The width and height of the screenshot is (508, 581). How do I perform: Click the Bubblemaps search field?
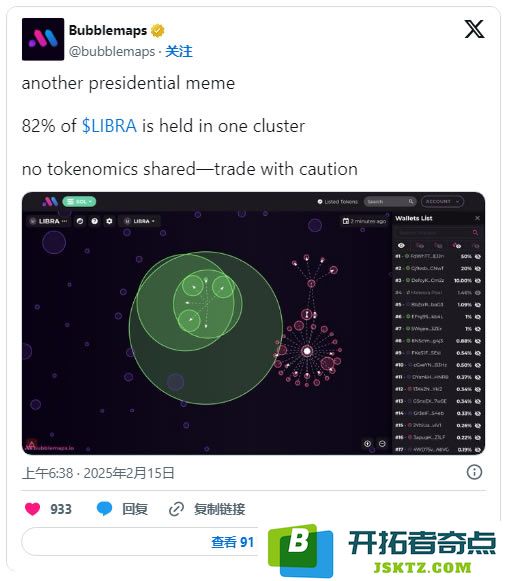[x=390, y=202]
